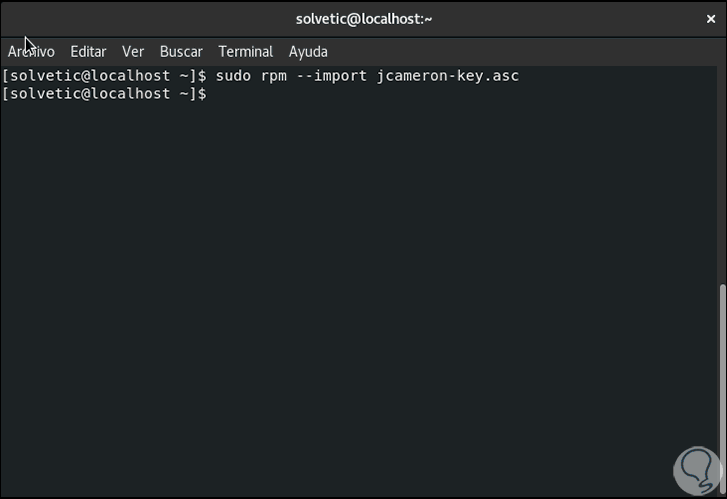
Task: Click the word sudo in the command
Action: tap(232, 75)
